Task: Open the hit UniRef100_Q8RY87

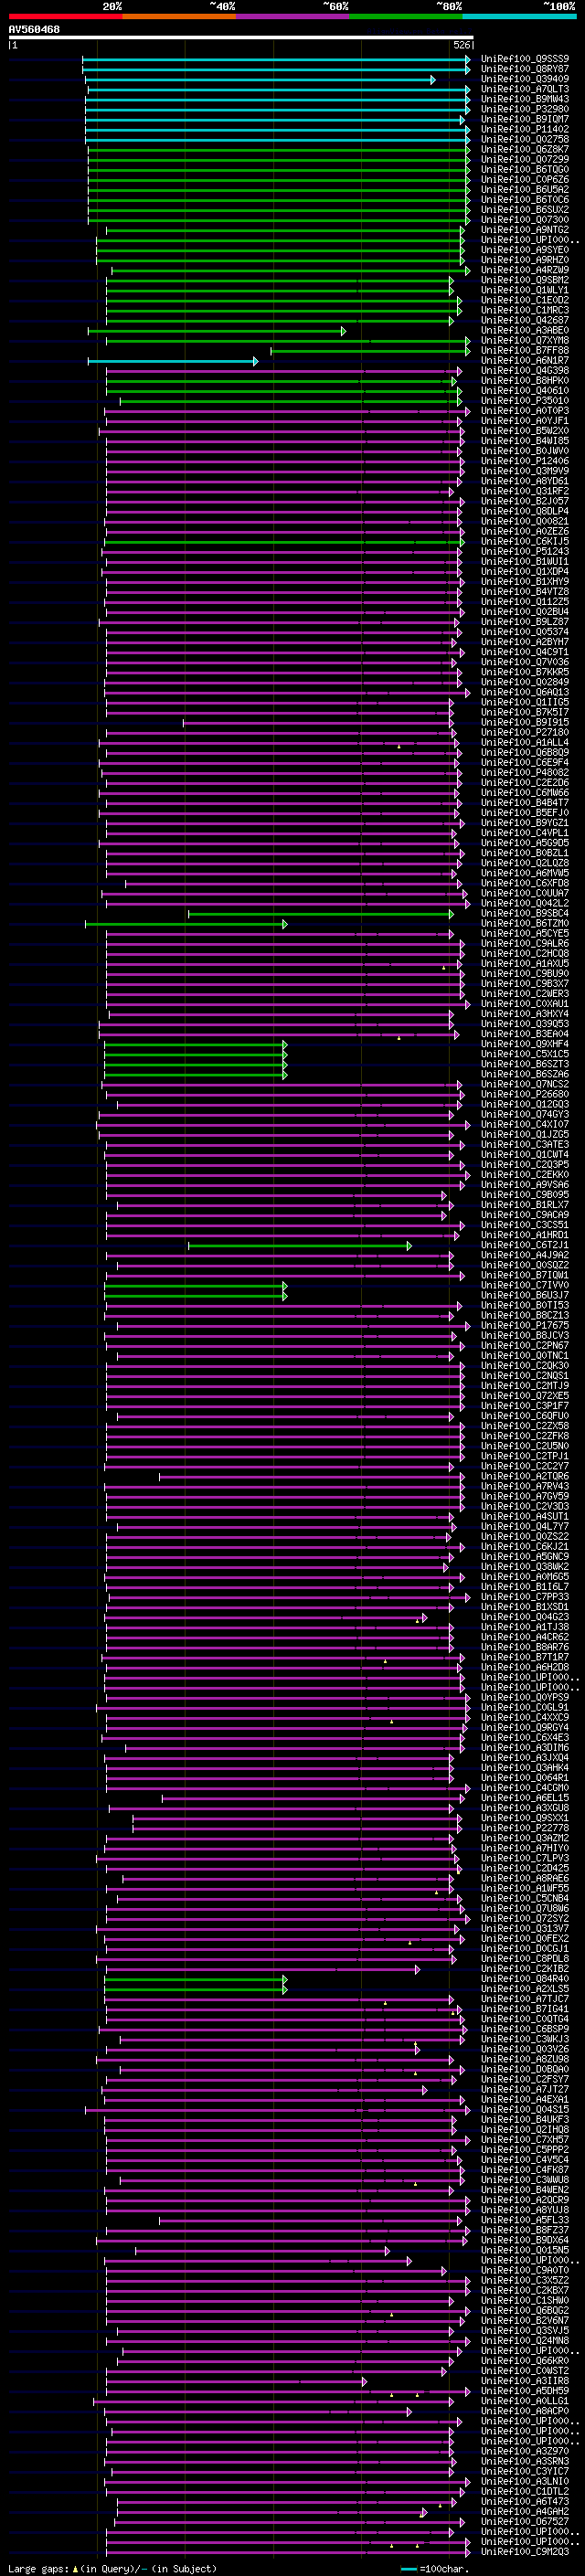Action: tap(525, 69)
